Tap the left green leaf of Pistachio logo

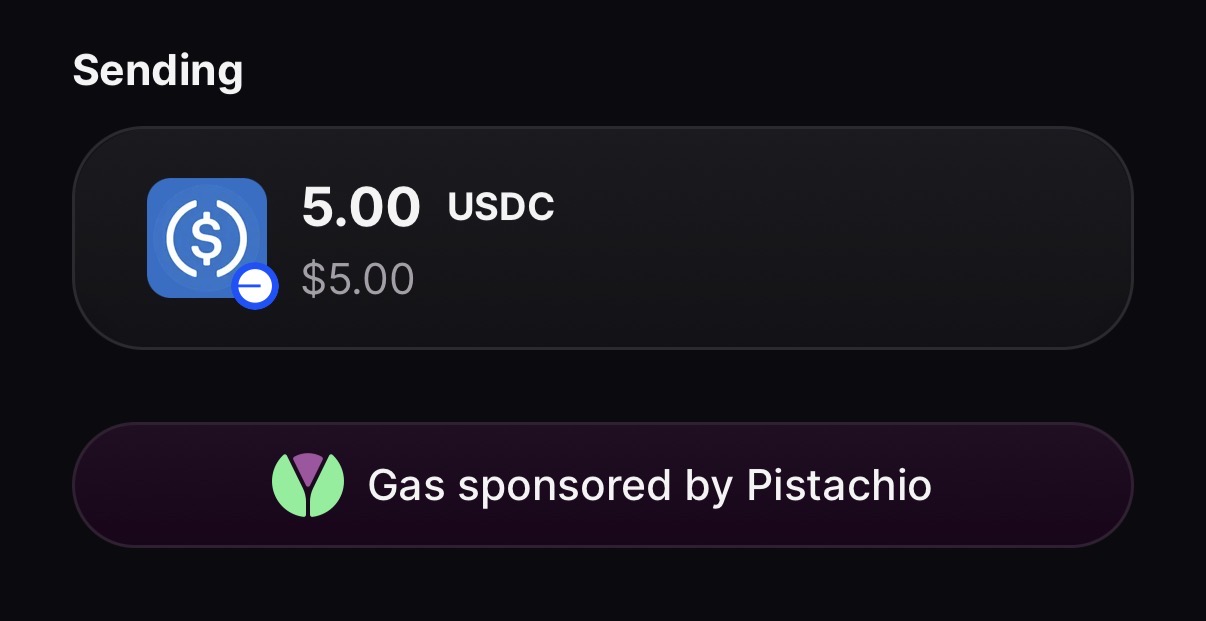tap(289, 488)
